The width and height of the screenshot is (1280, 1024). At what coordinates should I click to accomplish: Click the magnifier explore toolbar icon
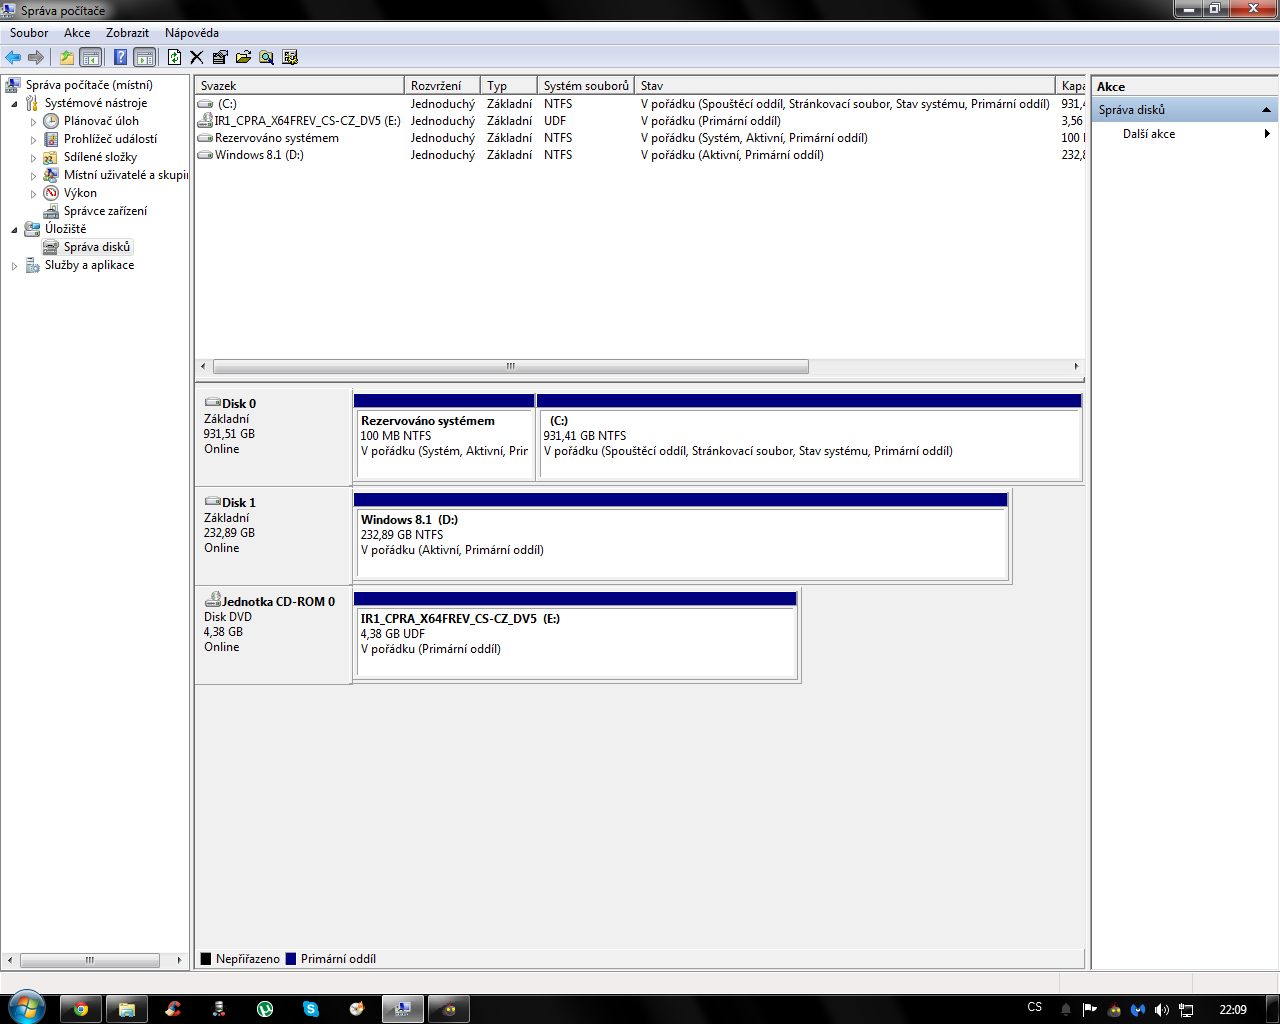coord(267,57)
